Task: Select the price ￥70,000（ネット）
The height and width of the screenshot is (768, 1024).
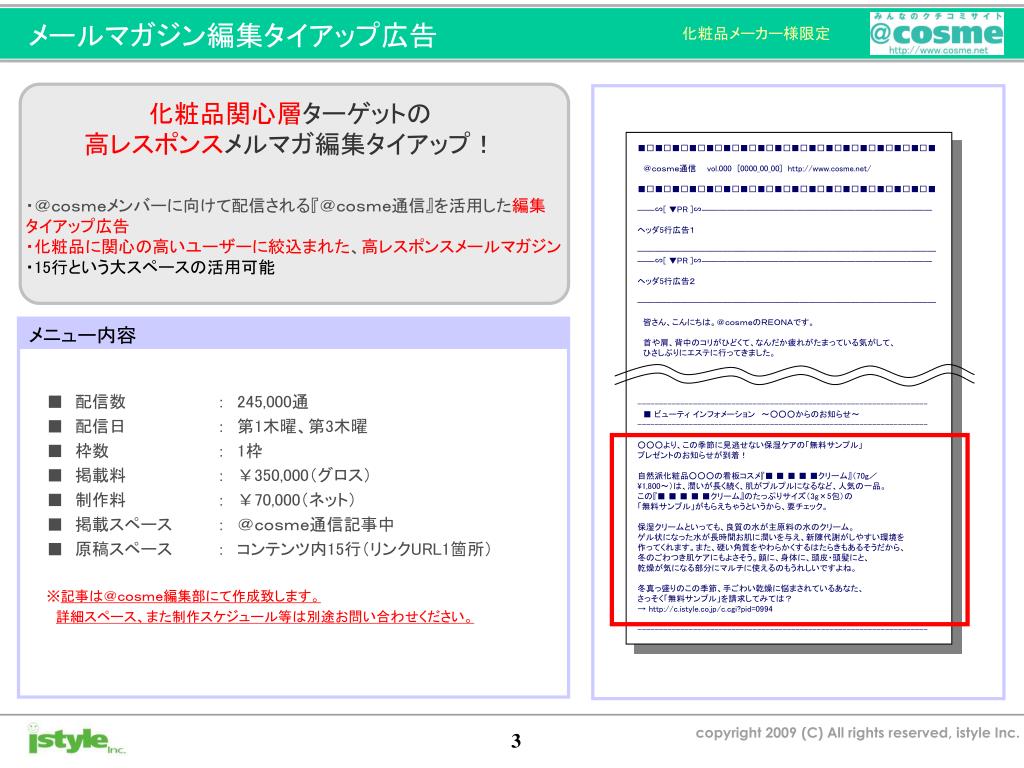Action: point(296,500)
